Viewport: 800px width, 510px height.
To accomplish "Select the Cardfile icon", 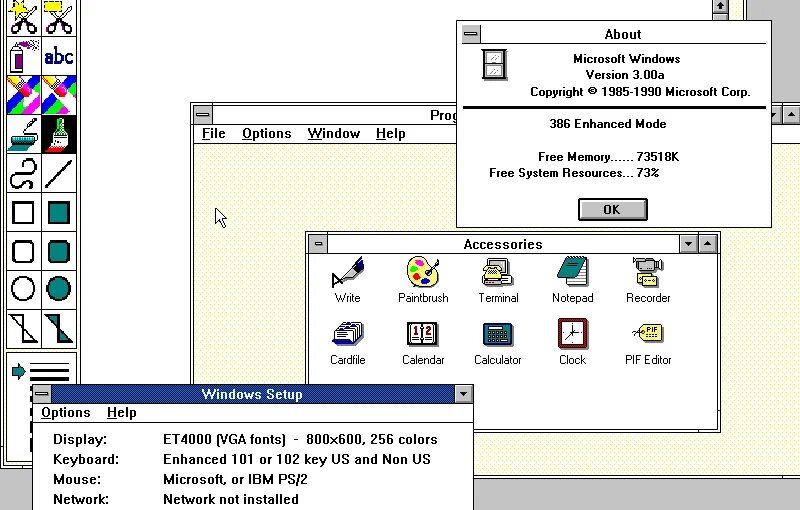I will click(x=347, y=342).
